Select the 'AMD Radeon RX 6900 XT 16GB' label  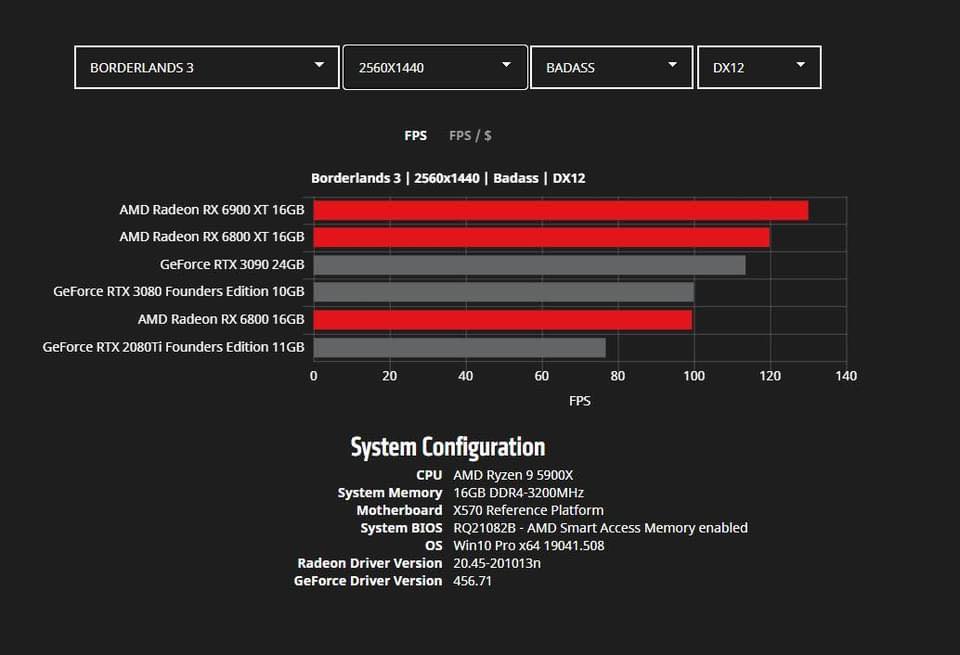point(212,210)
